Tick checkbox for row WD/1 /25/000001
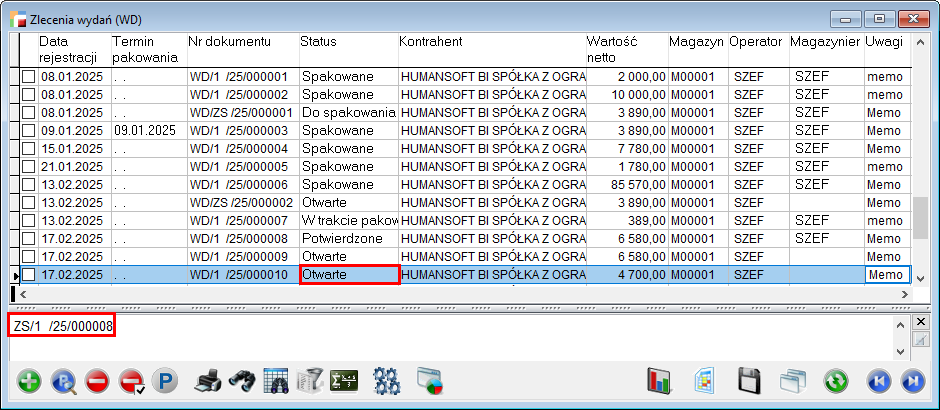The height and width of the screenshot is (410, 940). [29, 77]
